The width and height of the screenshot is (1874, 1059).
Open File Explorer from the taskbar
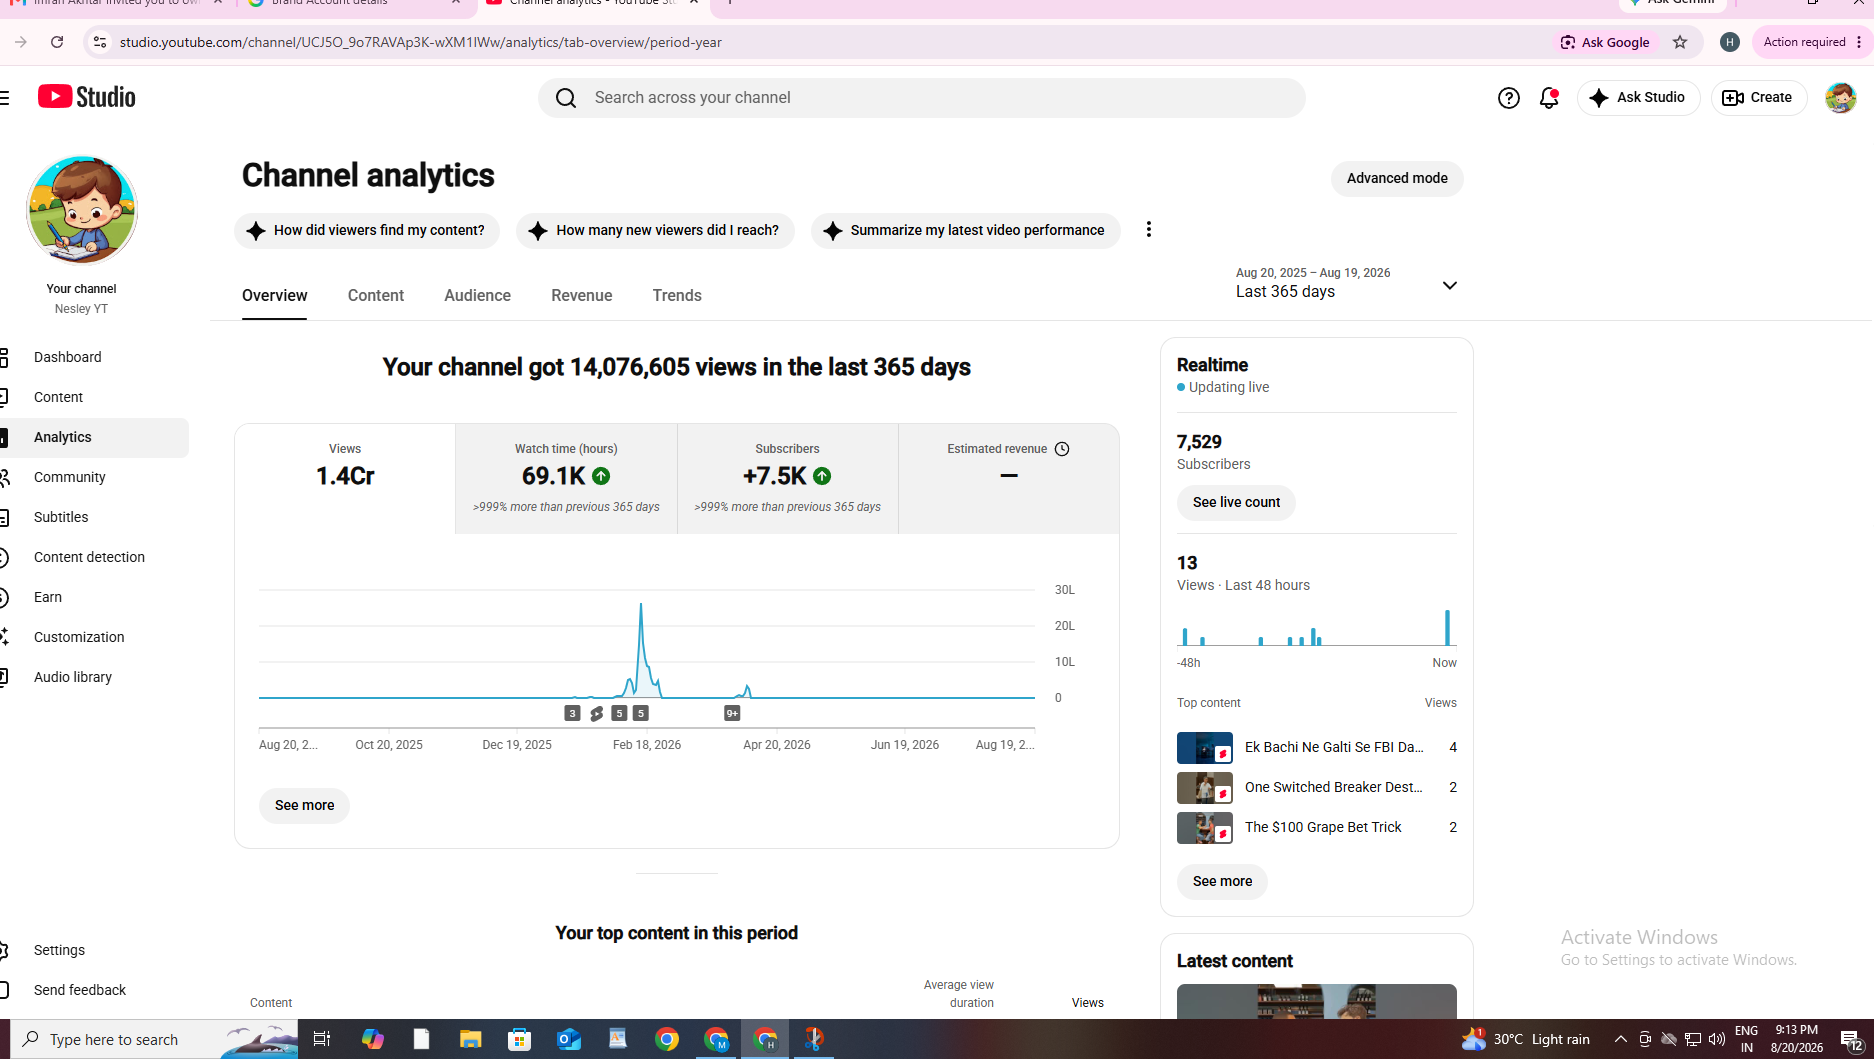pyautogui.click(x=470, y=1039)
